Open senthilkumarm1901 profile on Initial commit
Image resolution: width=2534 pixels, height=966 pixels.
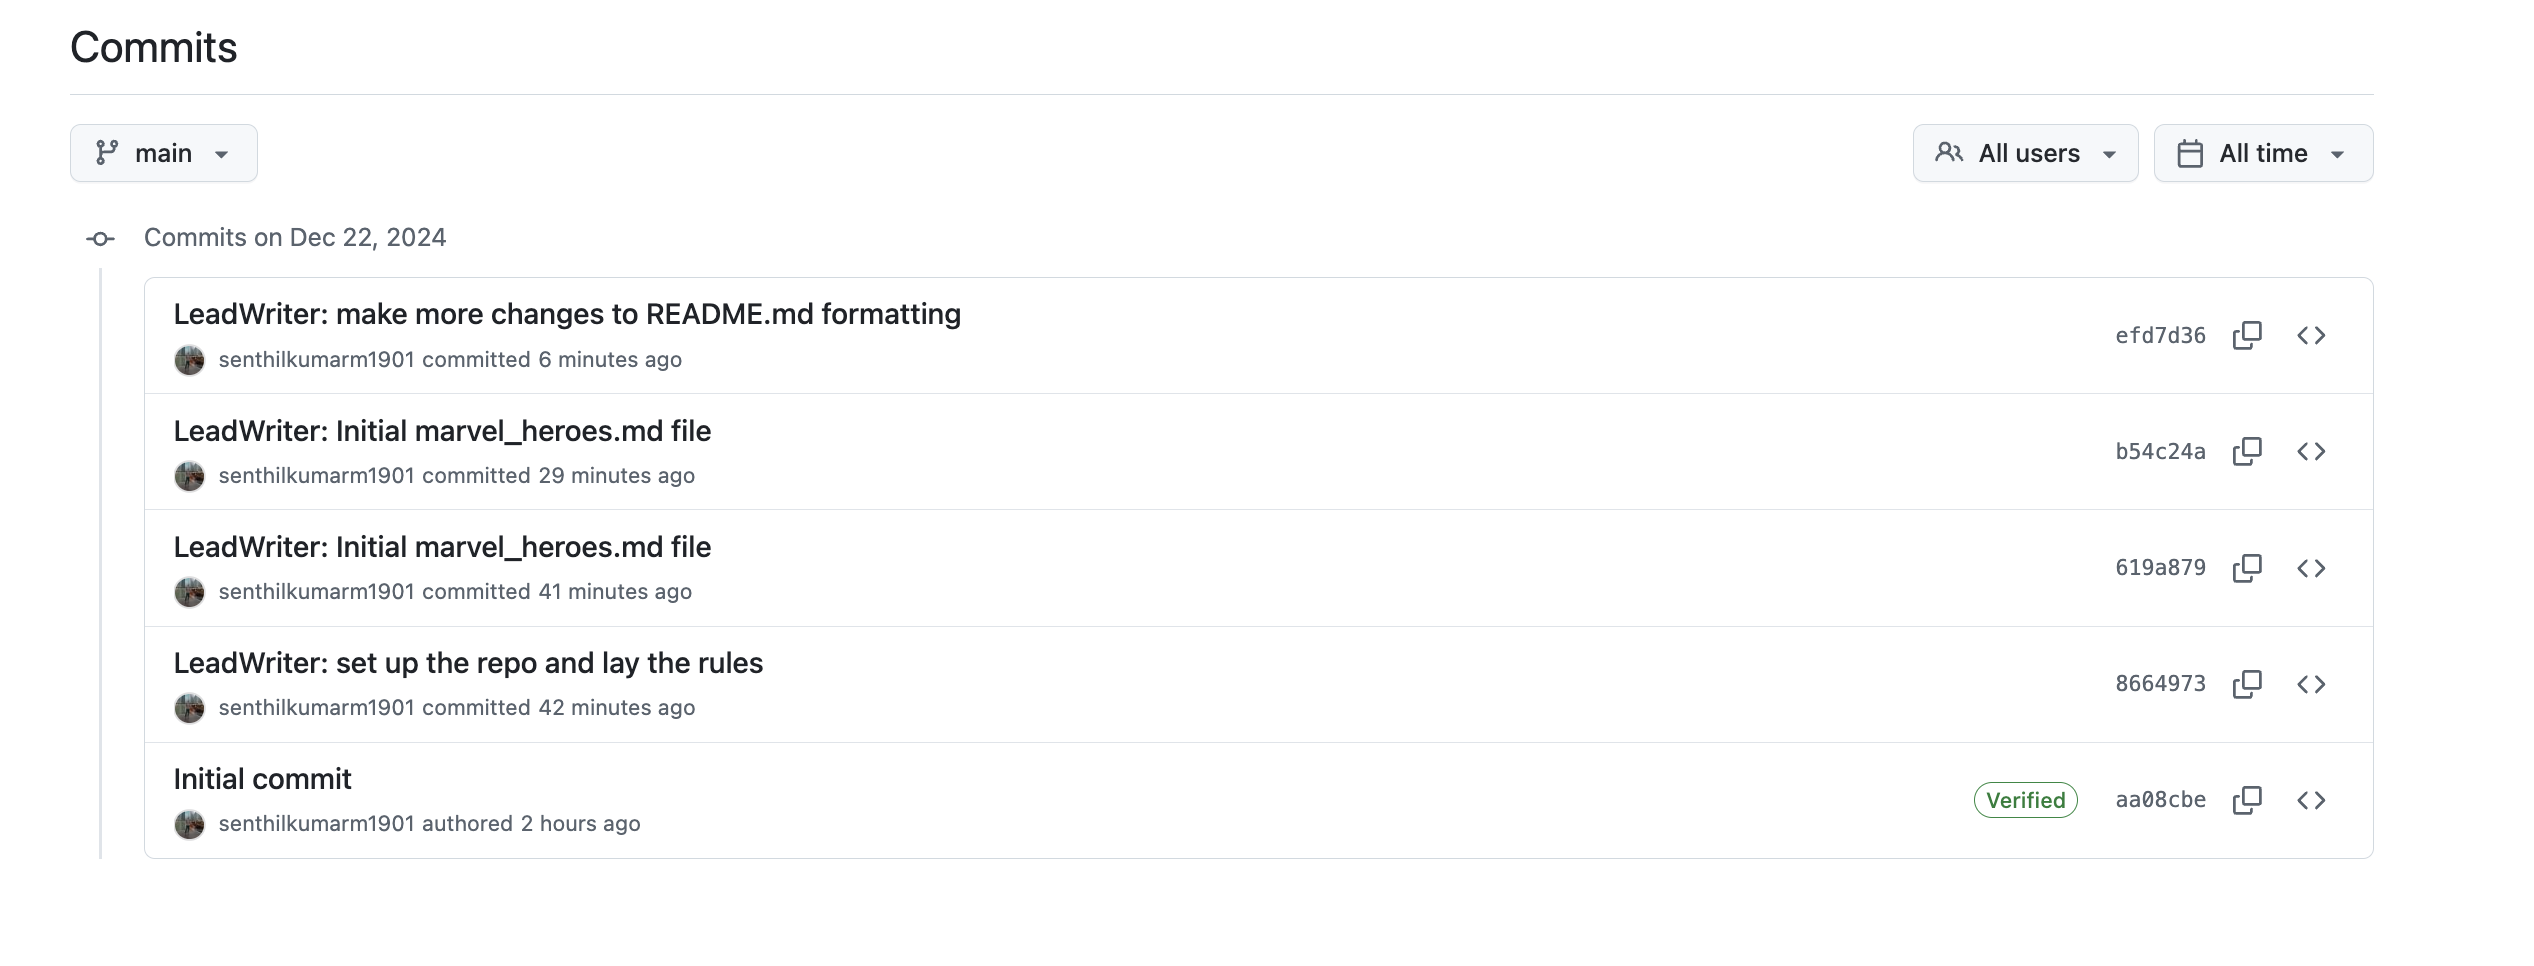pyautogui.click(x=316, y=824)
